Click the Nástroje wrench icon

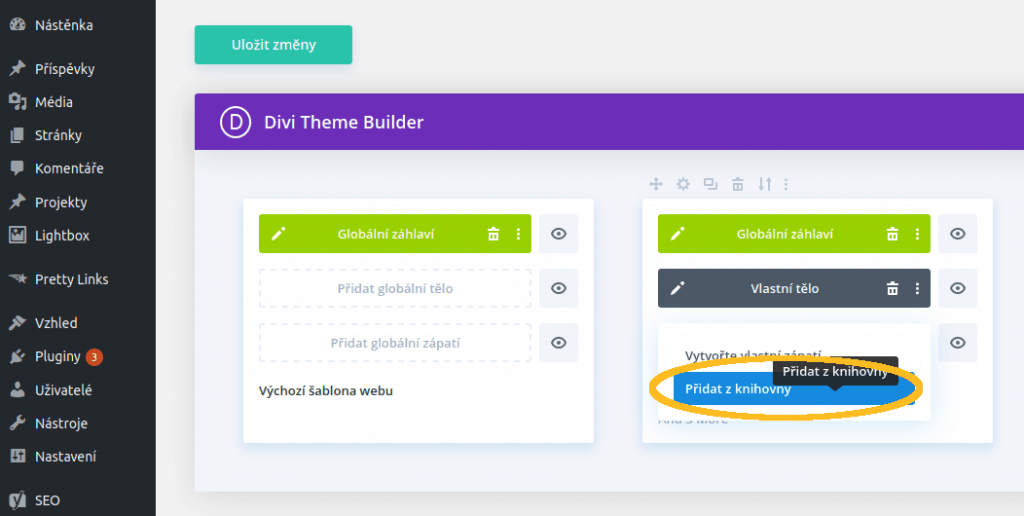(18, 423)
